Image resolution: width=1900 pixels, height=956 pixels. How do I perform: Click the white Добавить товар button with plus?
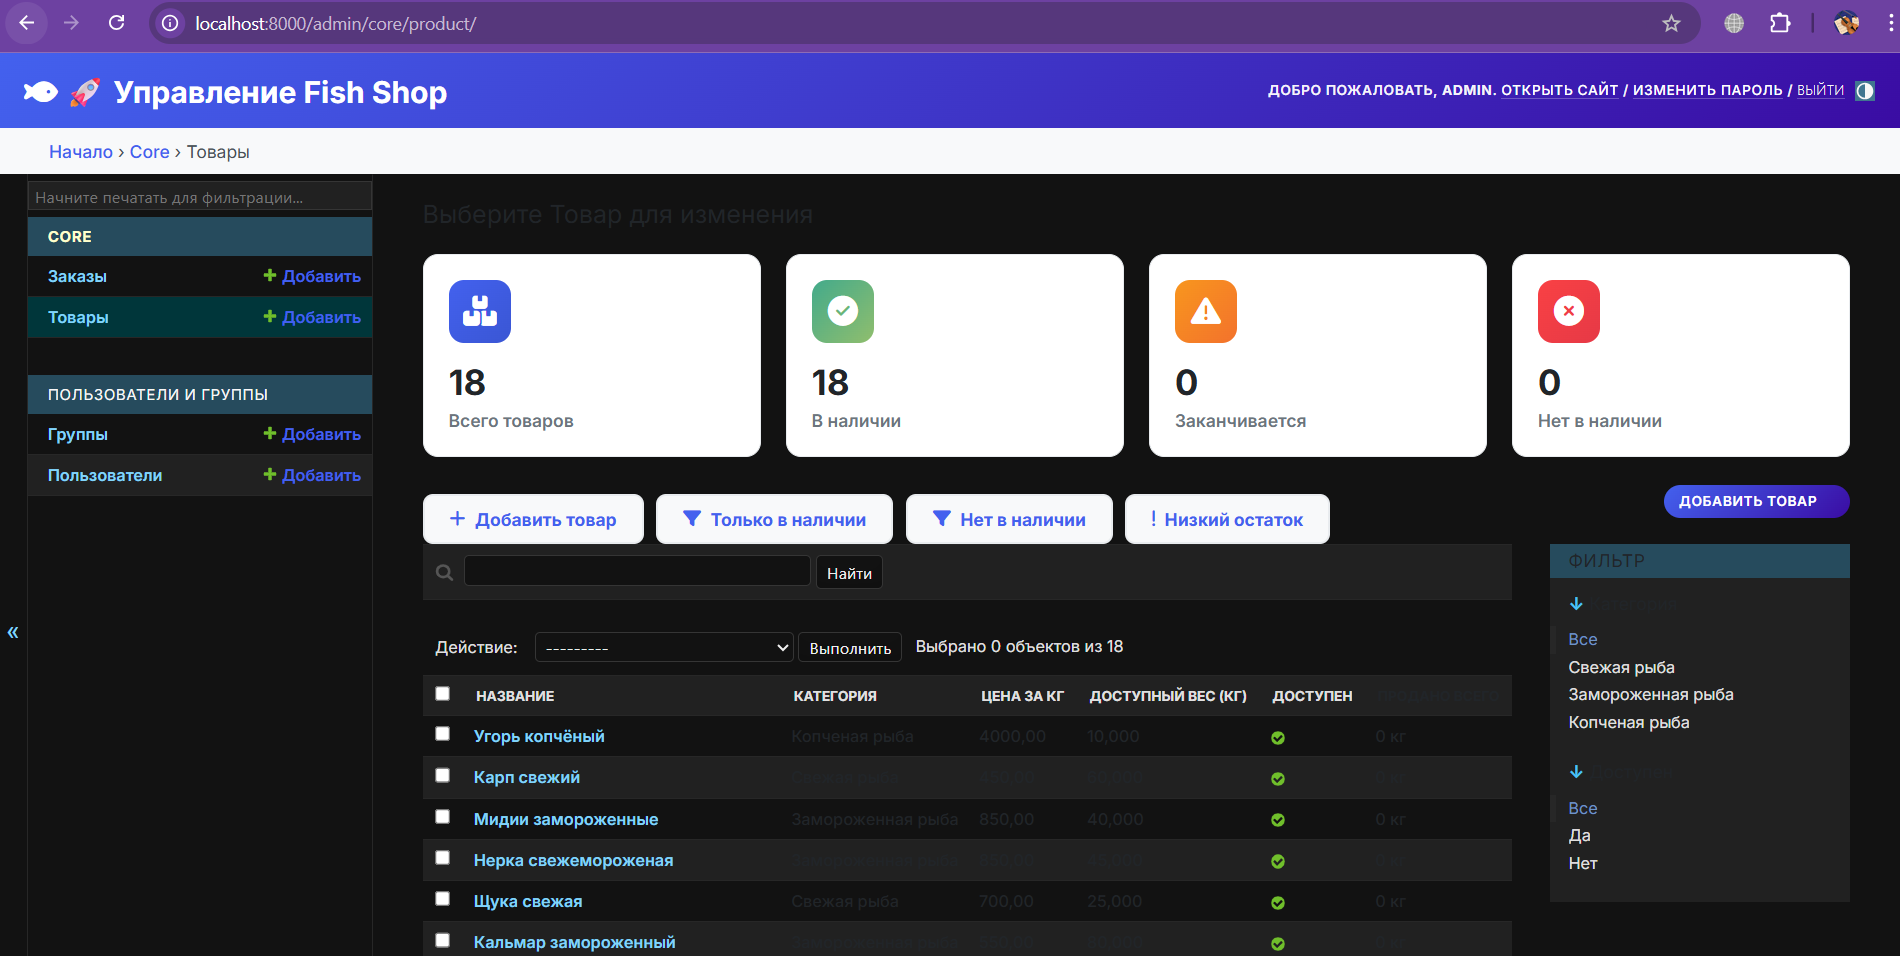point(533,519)
